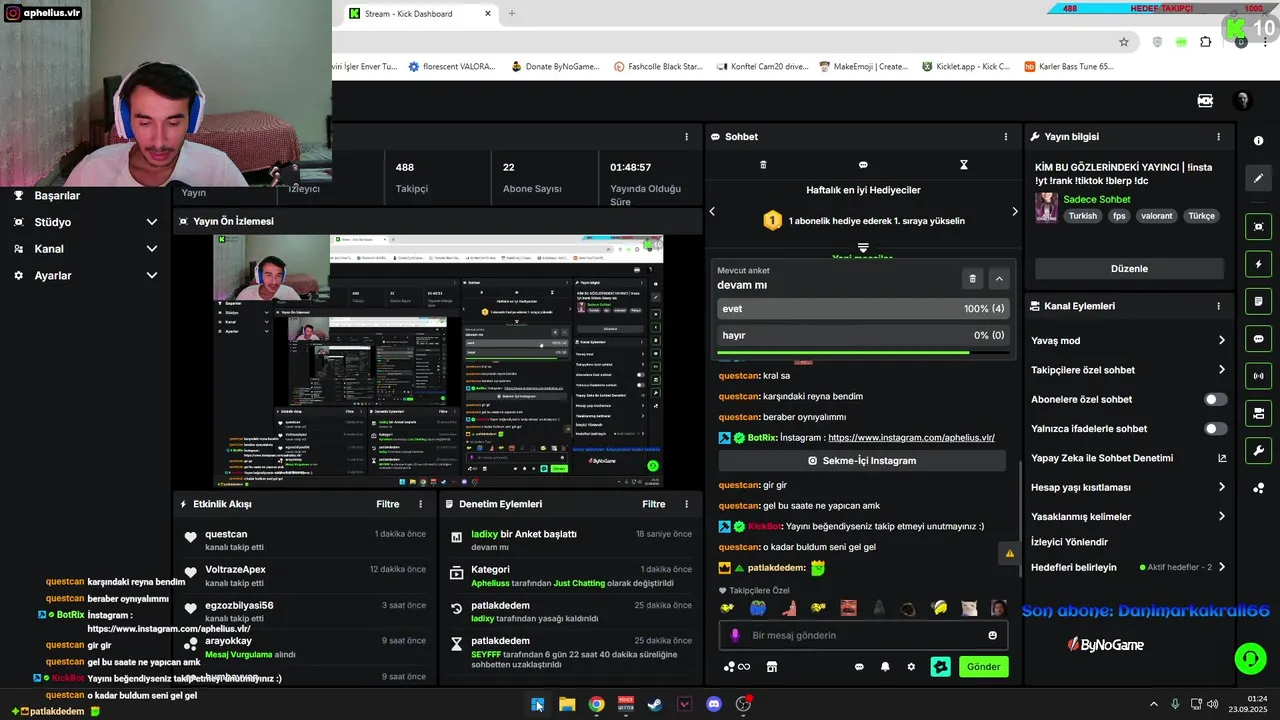This screenshot has height=720, width=1280.
Task: Click the speech-bubble icon below Sohbet header
Action: (x=863, y=165)
